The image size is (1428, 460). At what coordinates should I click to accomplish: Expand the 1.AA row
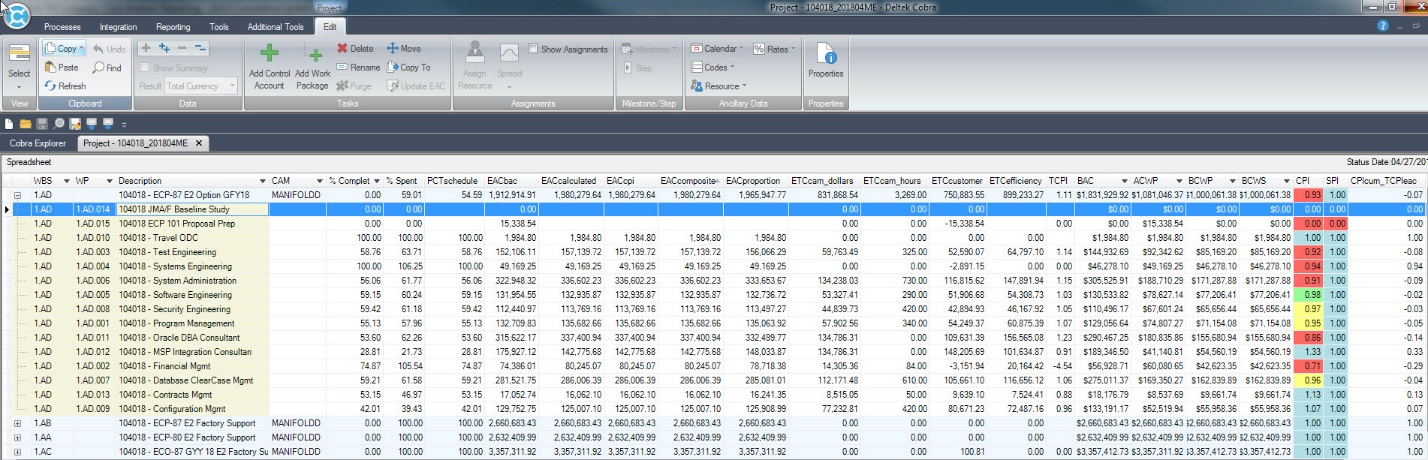18,438
